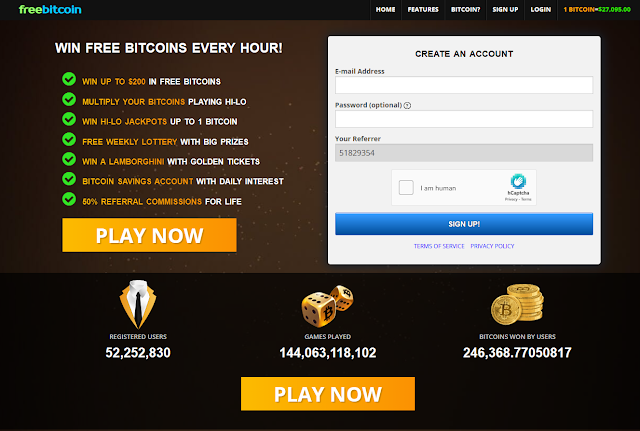
Task: Focus the Password input field
Action: point(464,119)
